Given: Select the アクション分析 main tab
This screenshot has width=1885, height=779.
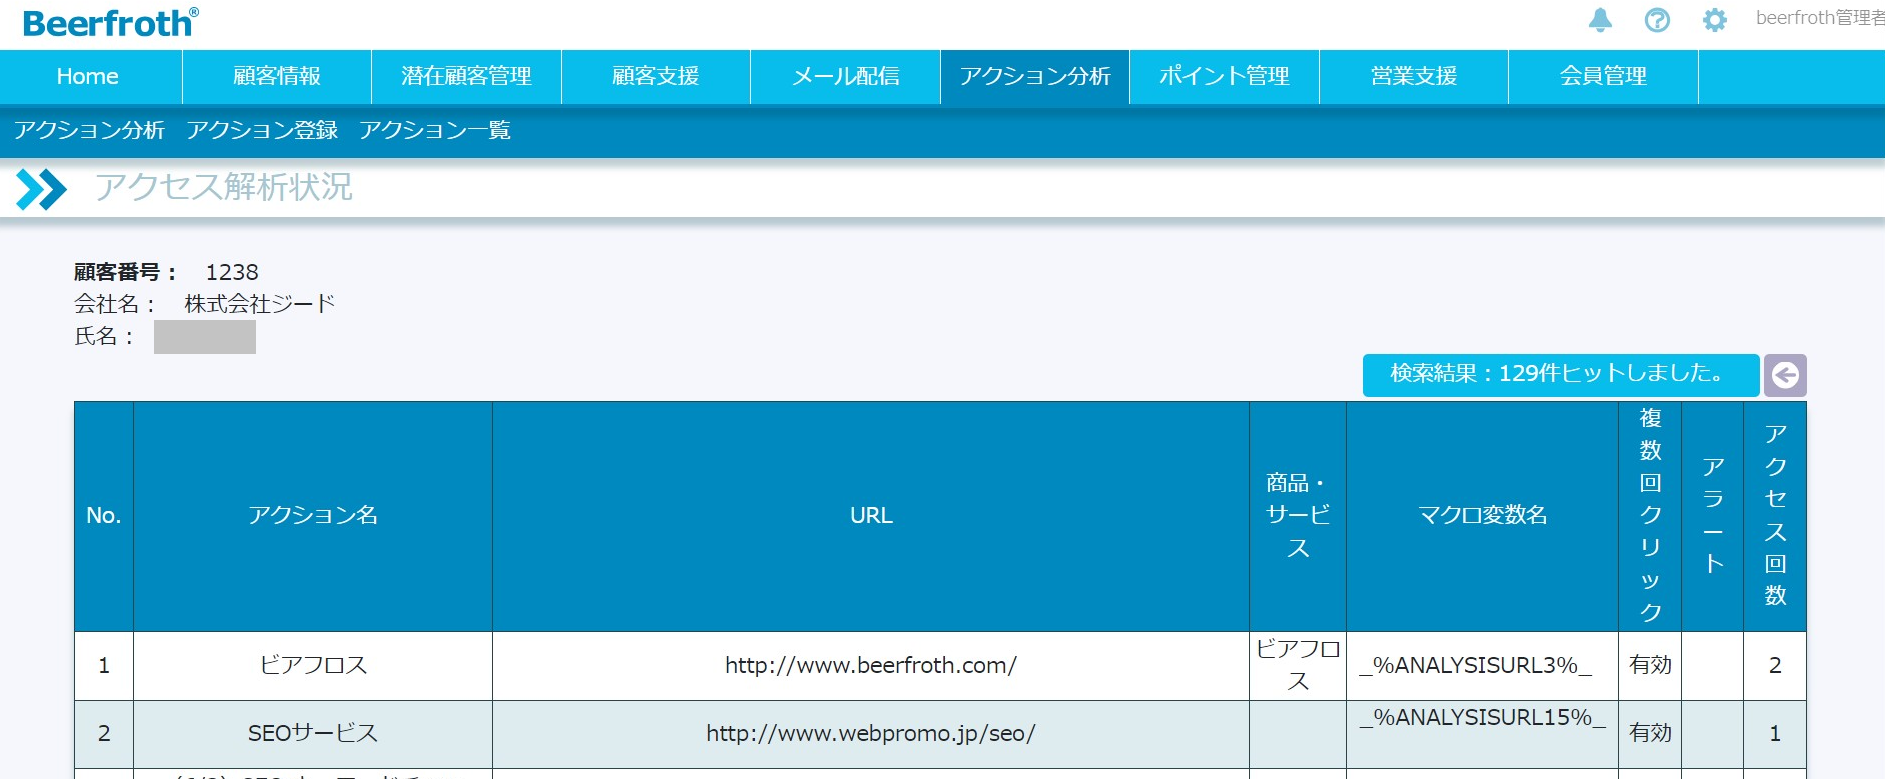Looking at the screenshot, I should coord(1035,77).
